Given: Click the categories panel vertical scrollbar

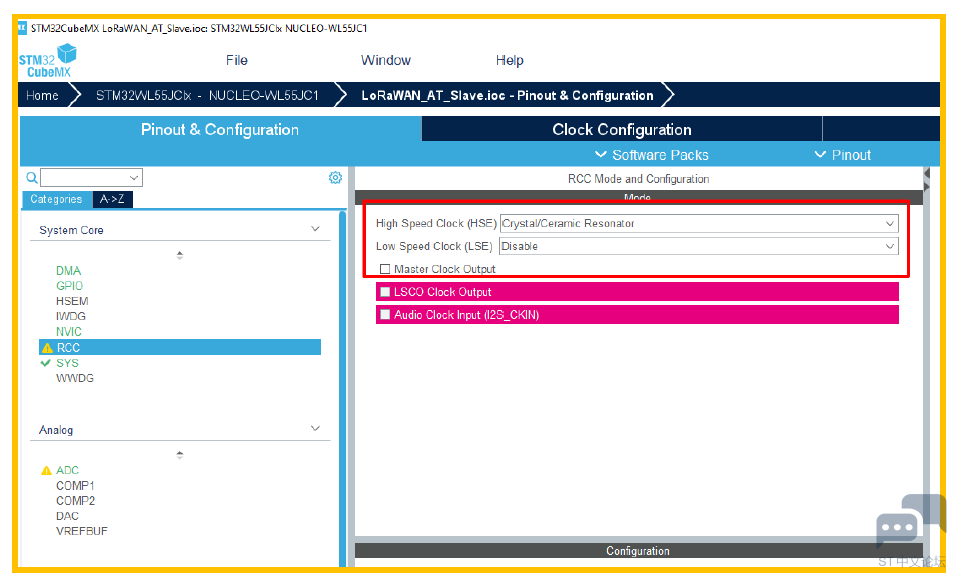Looking at the screenshot, I should coord(342,387).
